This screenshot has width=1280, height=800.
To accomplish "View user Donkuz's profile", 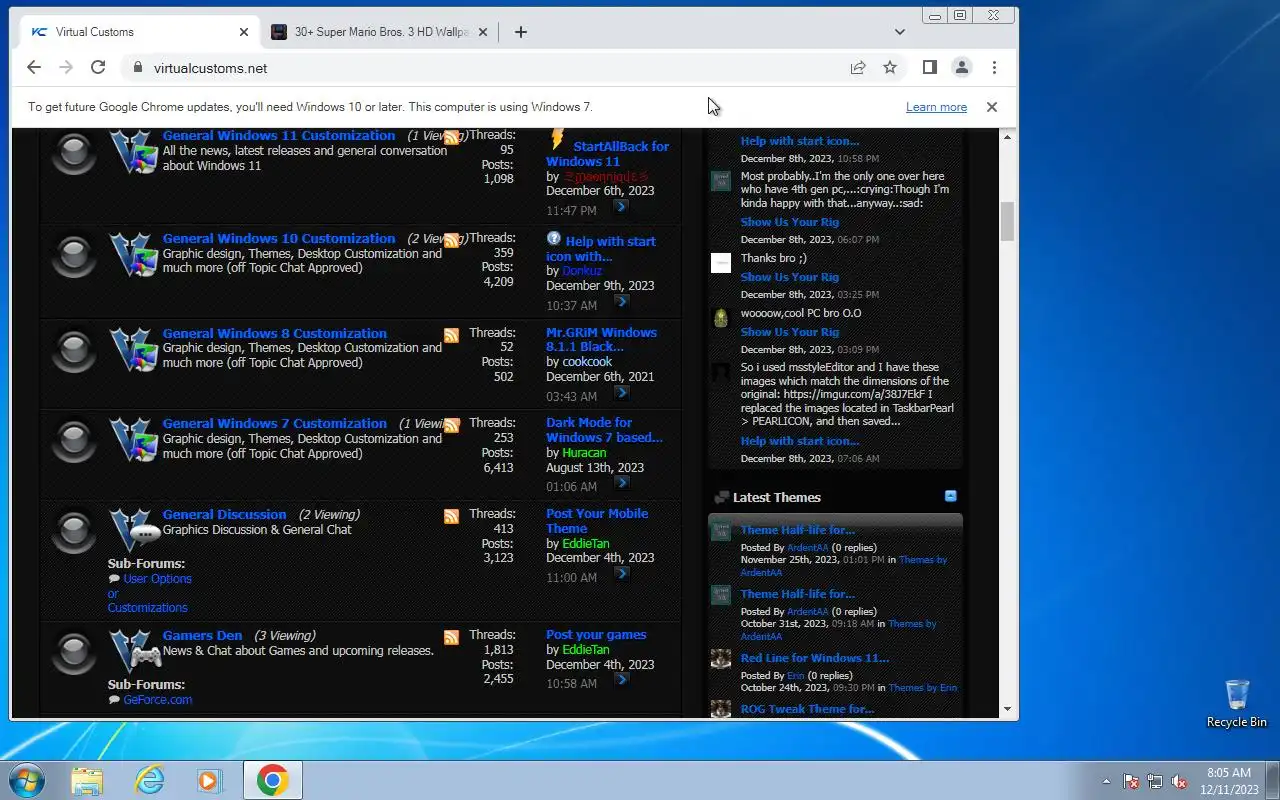I will coord(582,271).
